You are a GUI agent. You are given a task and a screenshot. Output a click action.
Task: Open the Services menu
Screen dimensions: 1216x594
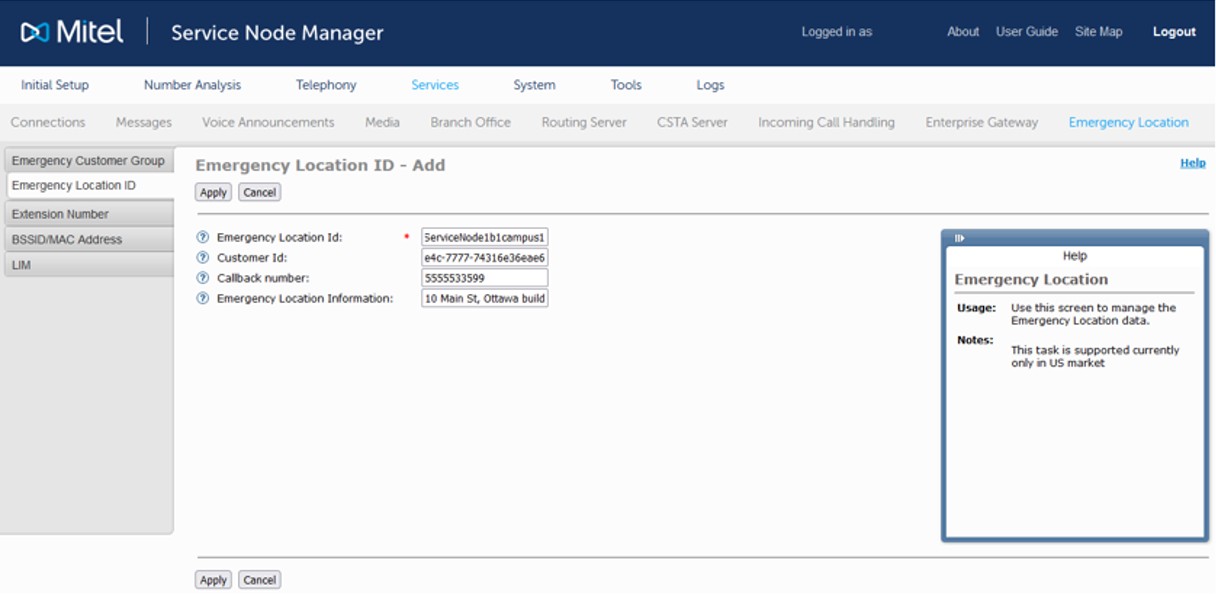pos(435,85)
